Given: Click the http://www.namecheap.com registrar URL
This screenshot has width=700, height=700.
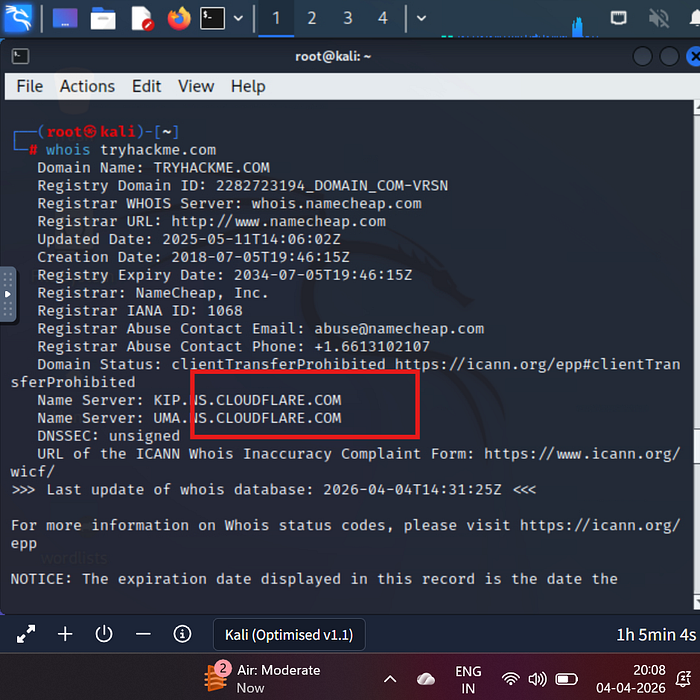Looking at the screenshot, I should pos(278,221).
